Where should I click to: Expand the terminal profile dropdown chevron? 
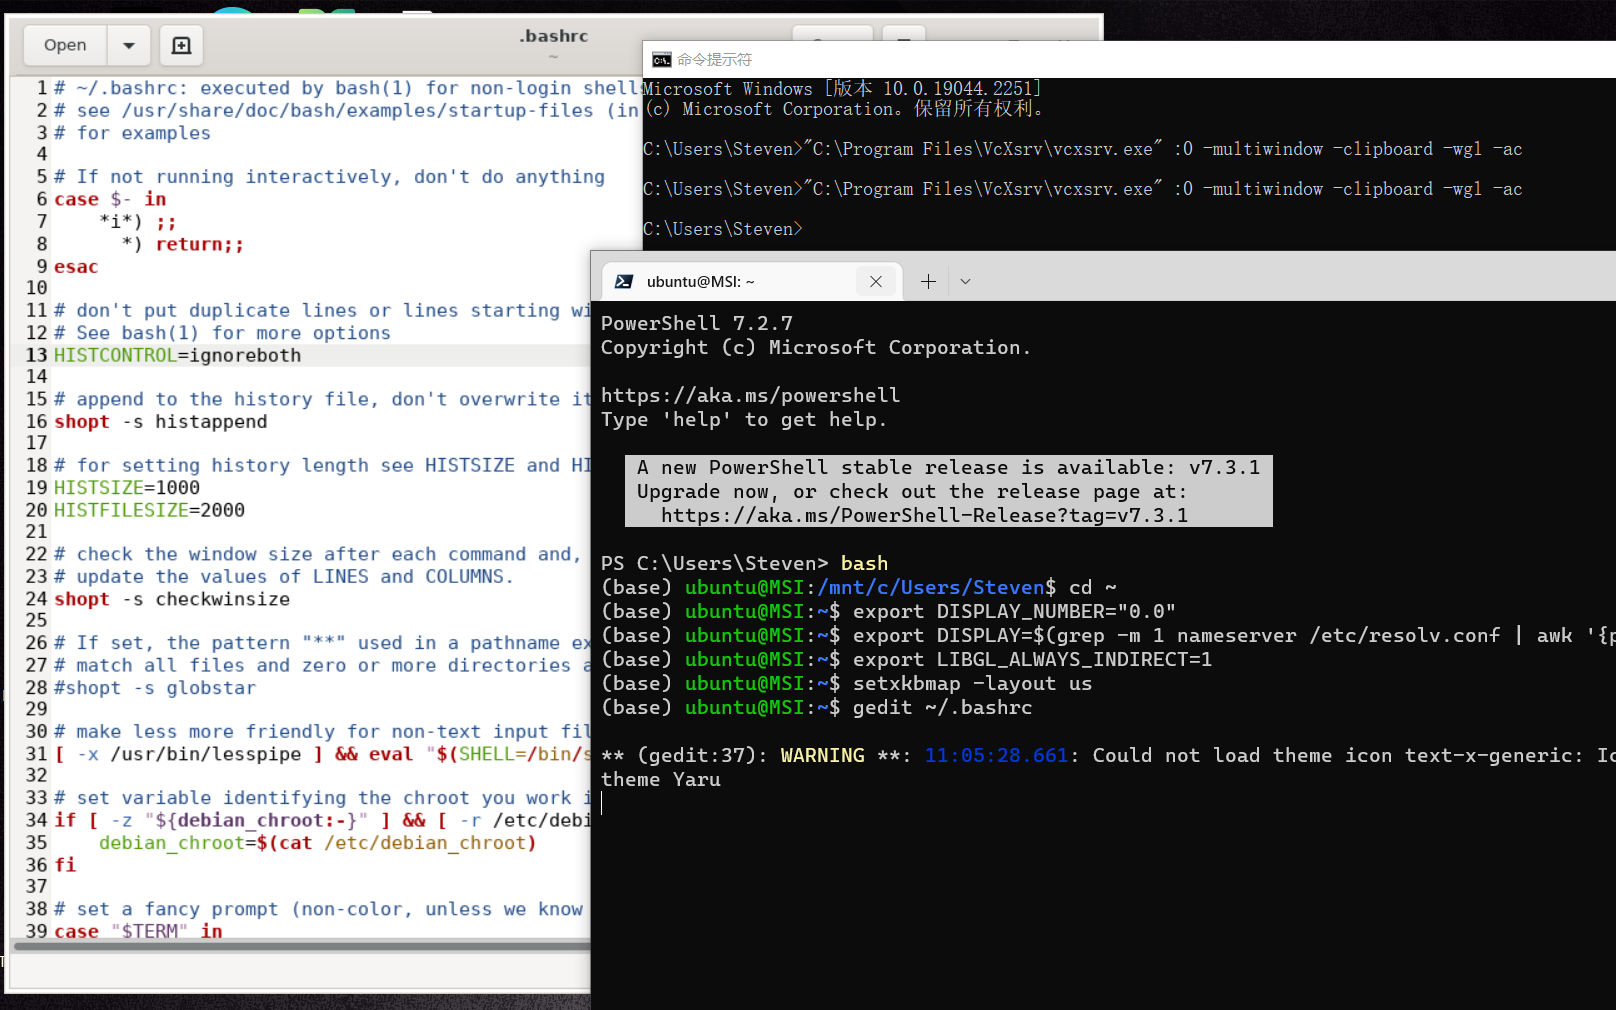coord(965,282)
